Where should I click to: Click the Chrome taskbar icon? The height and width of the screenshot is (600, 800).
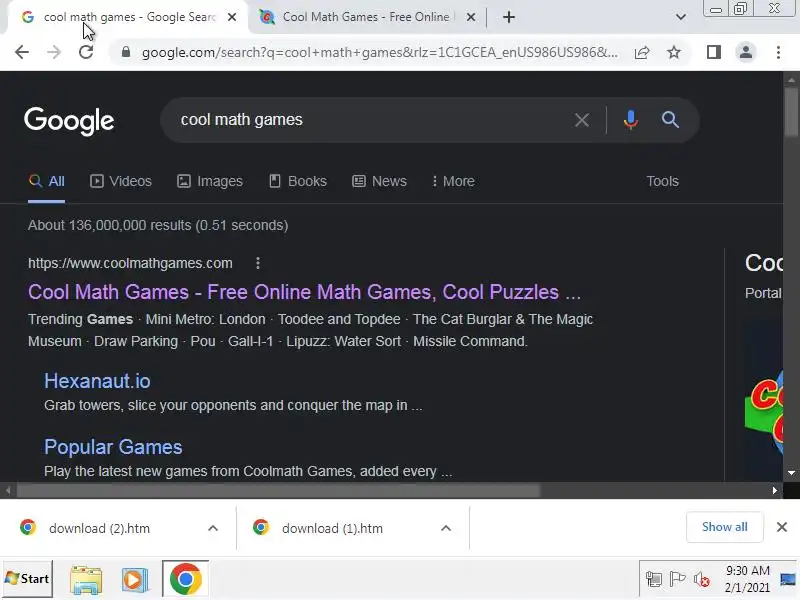pyautogui.click(x=185, y=579)
